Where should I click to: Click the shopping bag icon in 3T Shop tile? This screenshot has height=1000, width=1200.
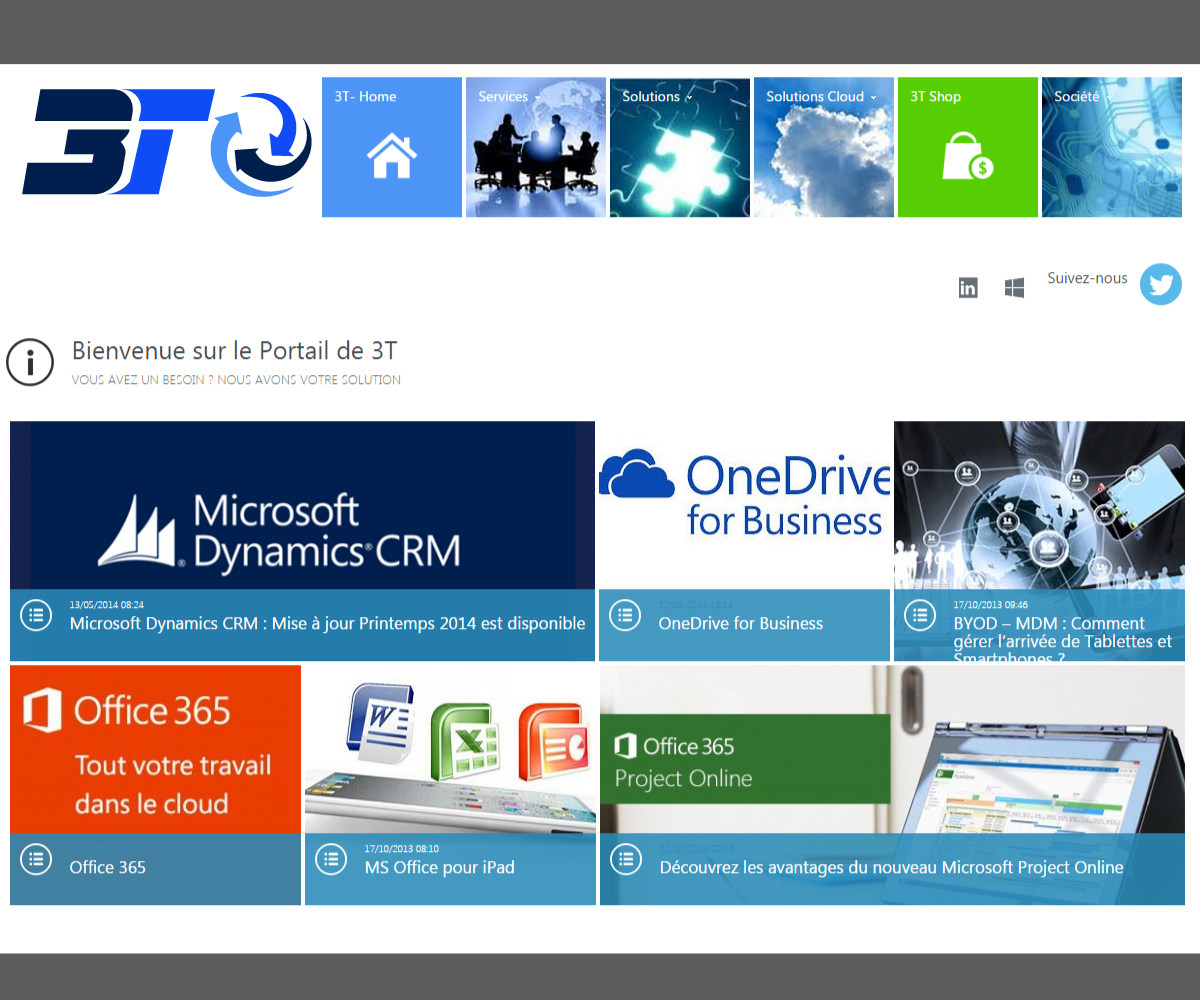pos(967,156)
